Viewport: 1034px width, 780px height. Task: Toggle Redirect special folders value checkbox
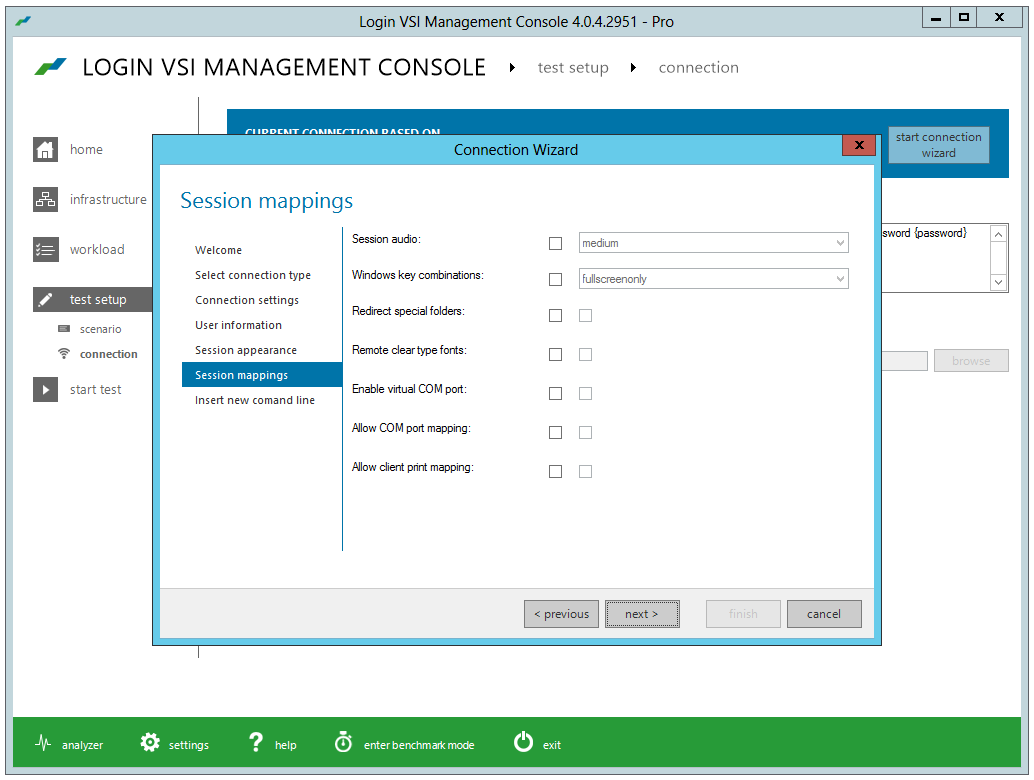586,316
